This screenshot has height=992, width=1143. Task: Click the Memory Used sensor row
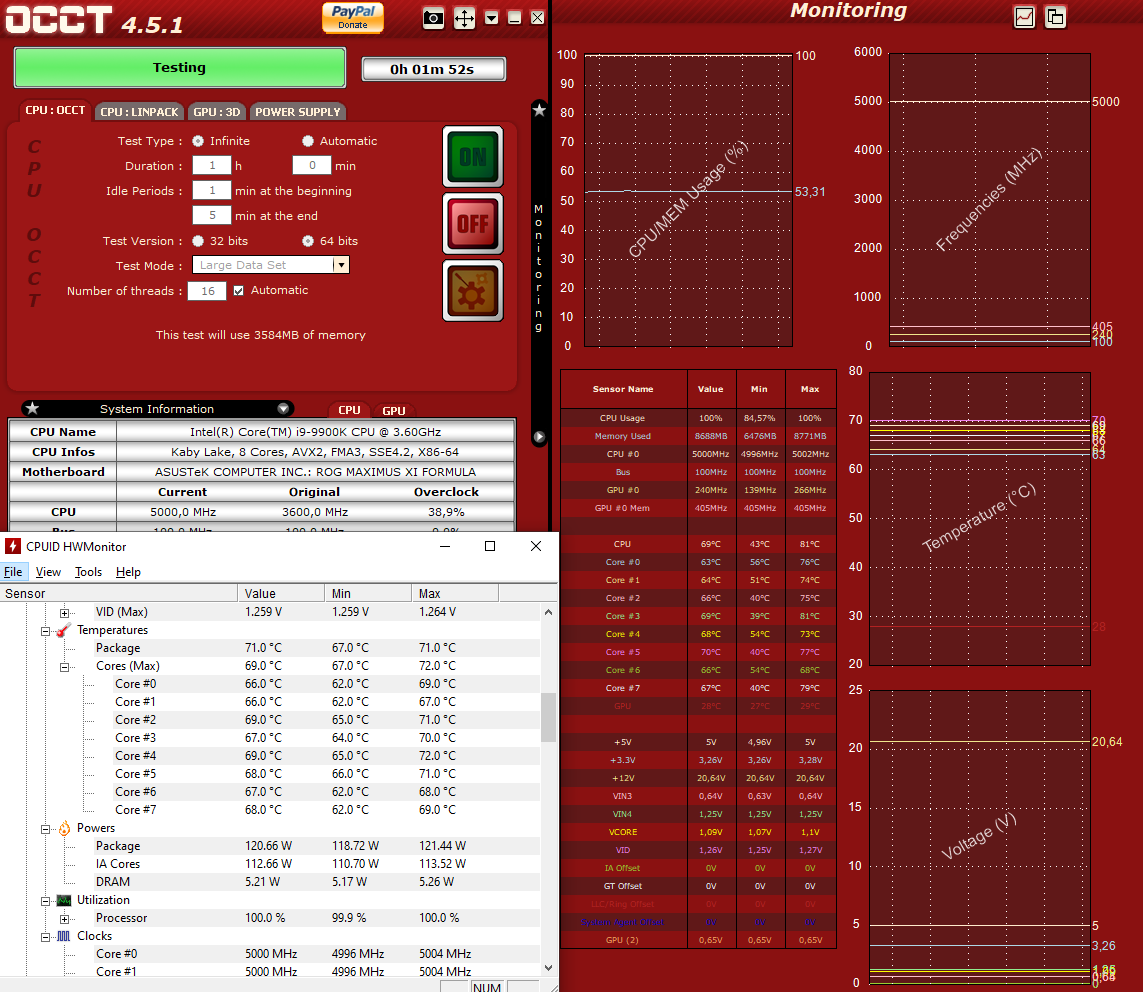(698, 436)
